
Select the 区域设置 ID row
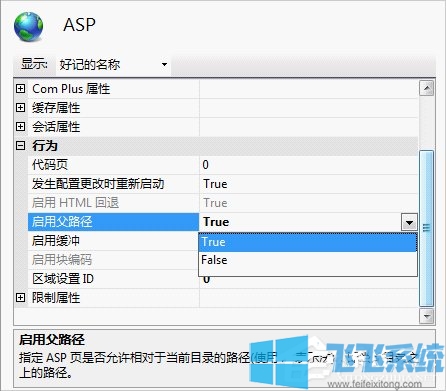pos(113,279)
